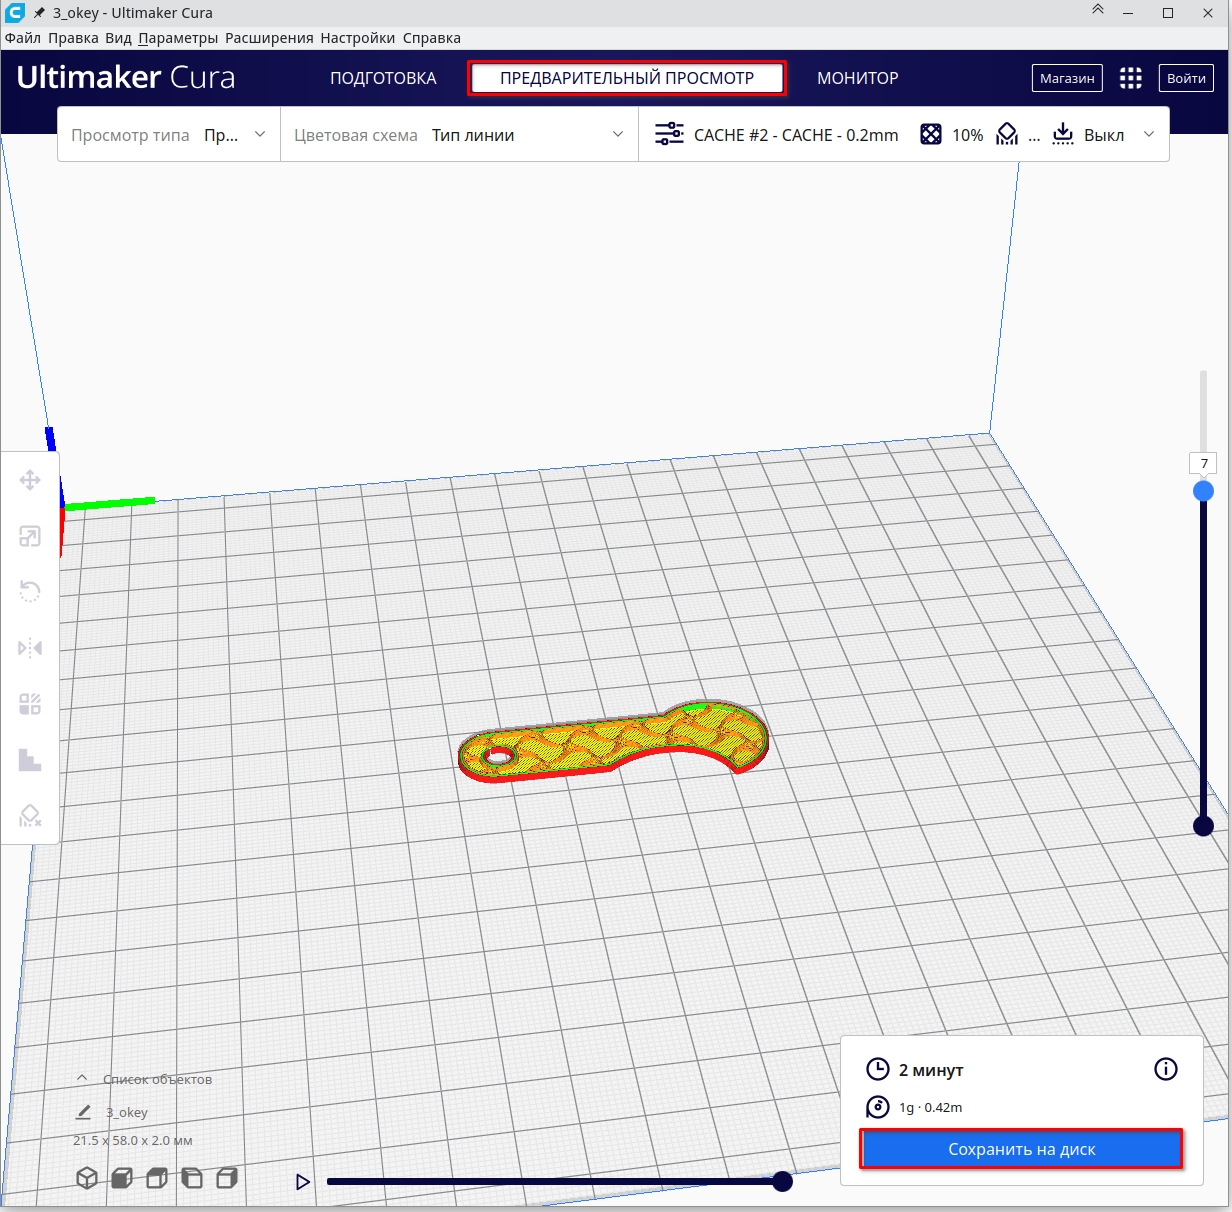Show print time details info icon
Viewport: 1232px width, 1212px height.
click(1165, 1069)
